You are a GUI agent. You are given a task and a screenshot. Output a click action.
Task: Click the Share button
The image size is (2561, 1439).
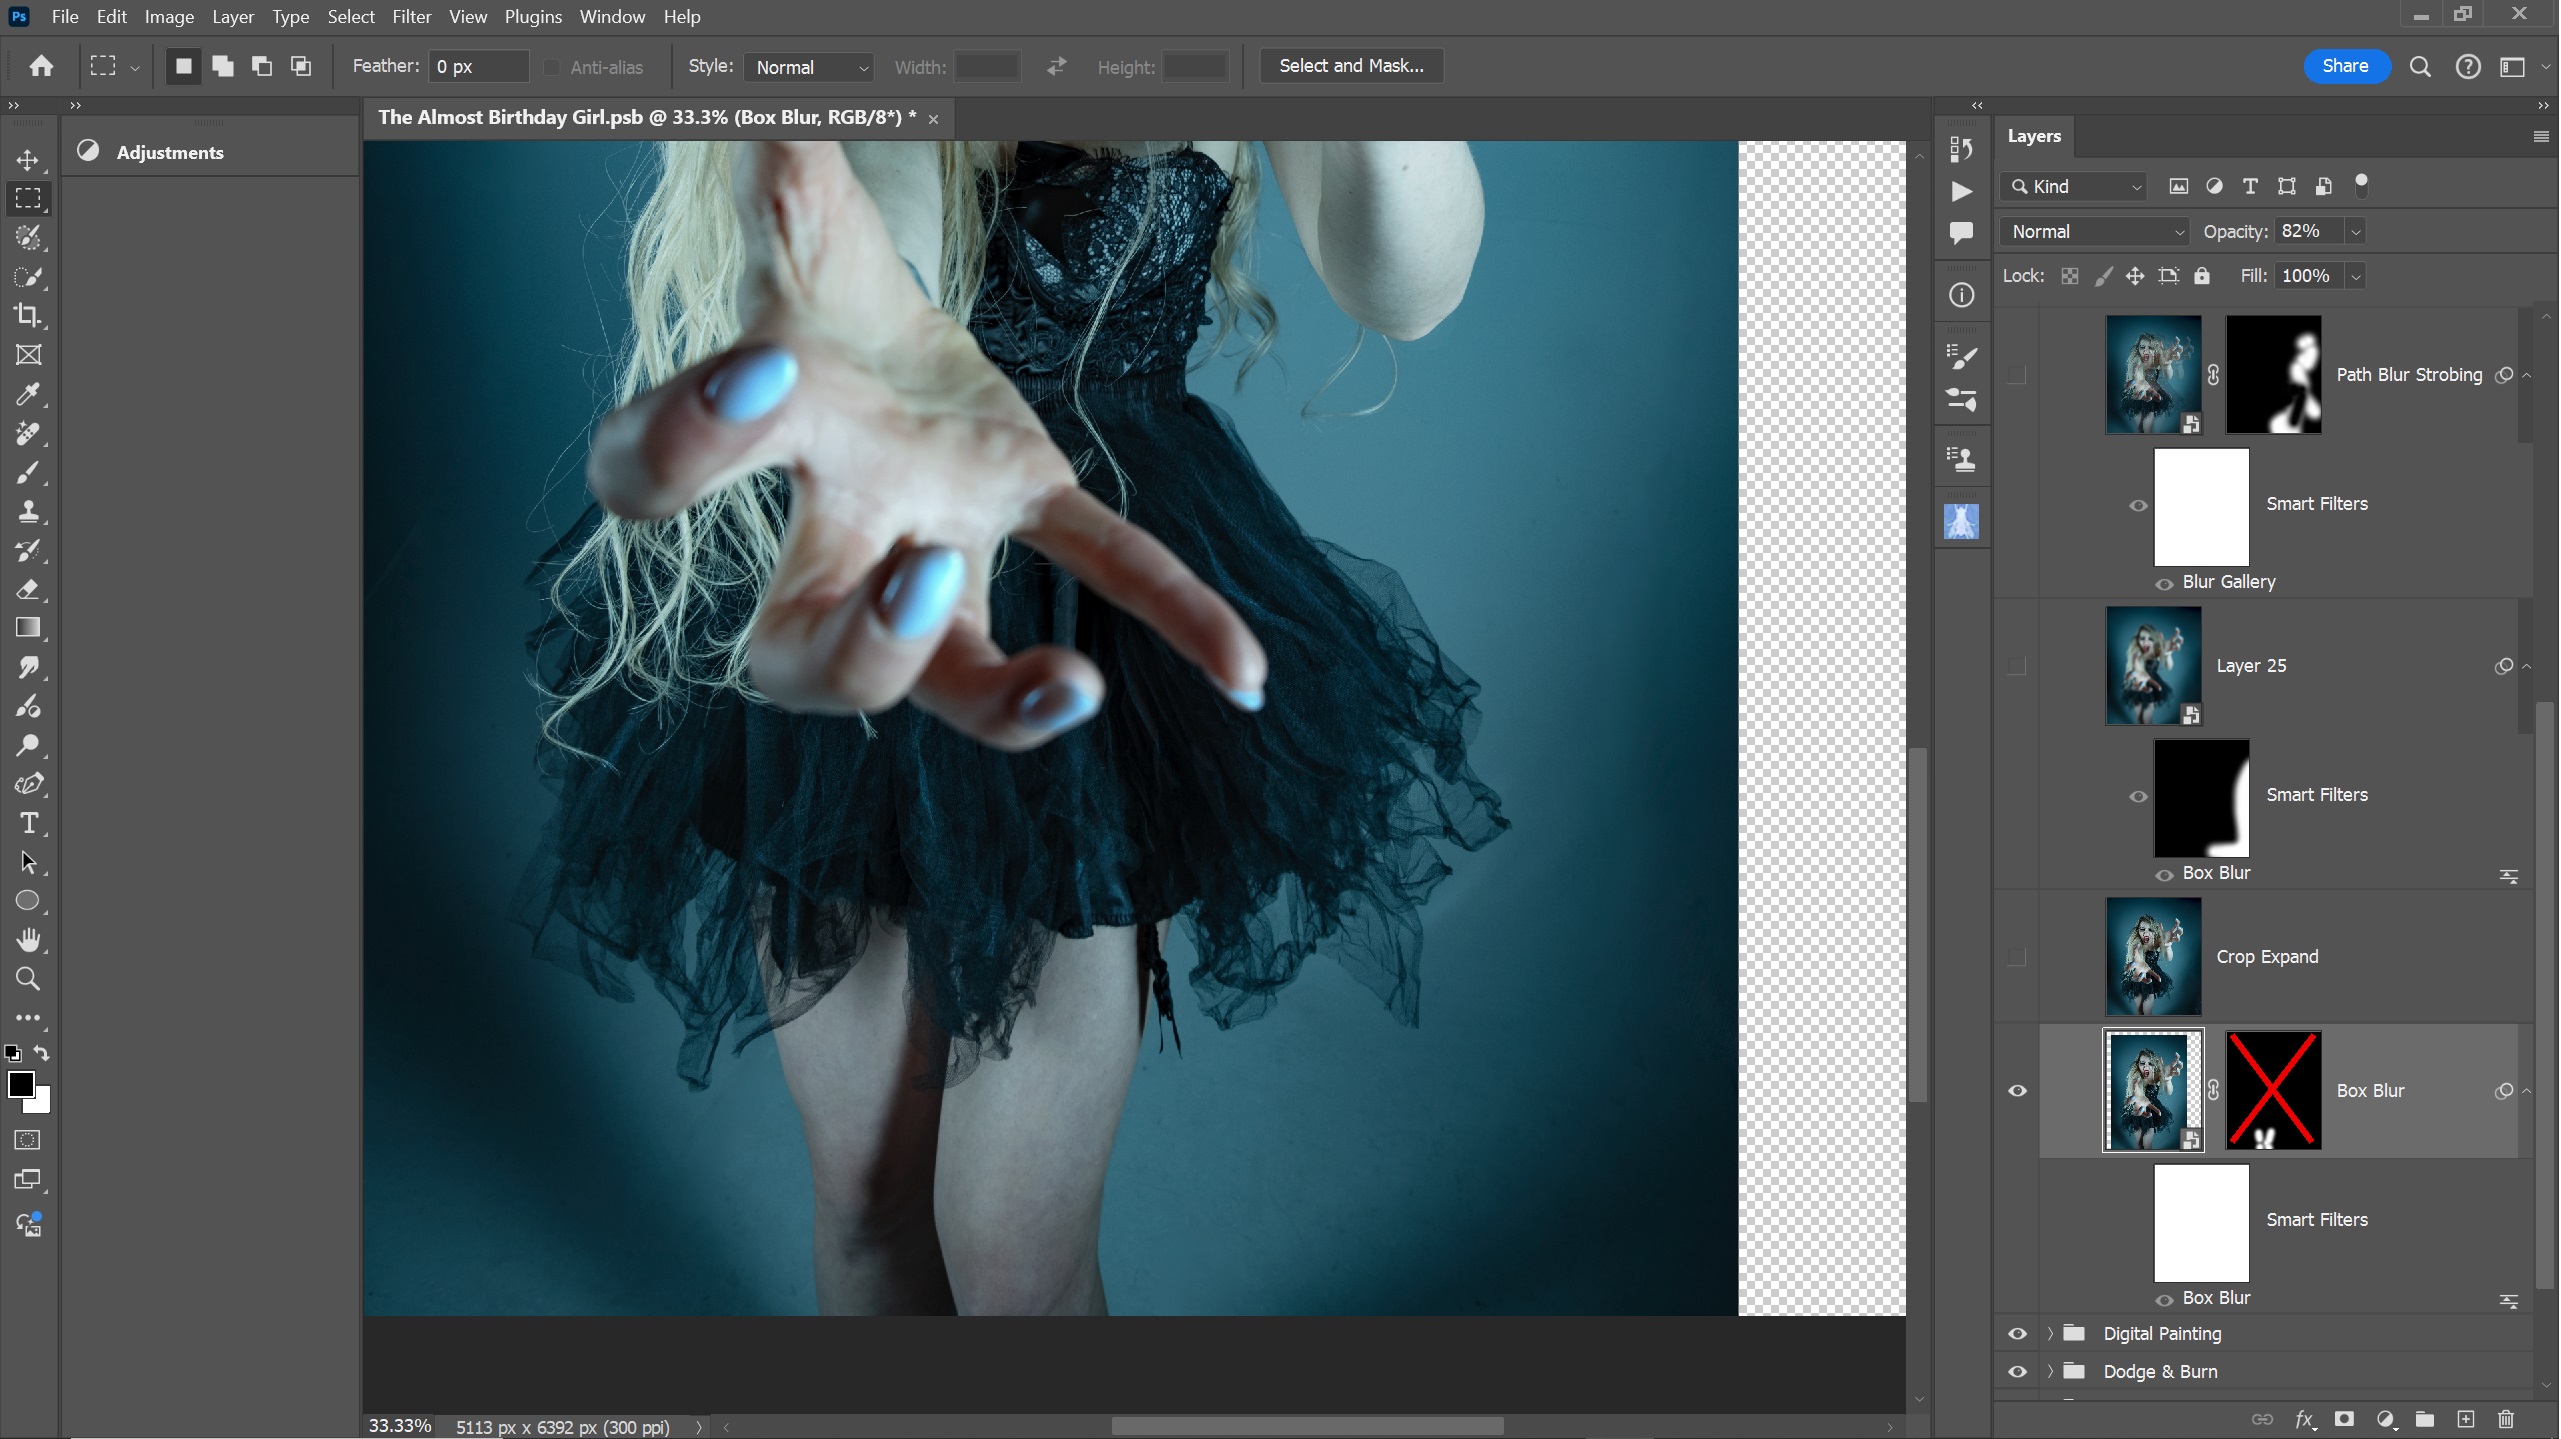point(2345,66)
